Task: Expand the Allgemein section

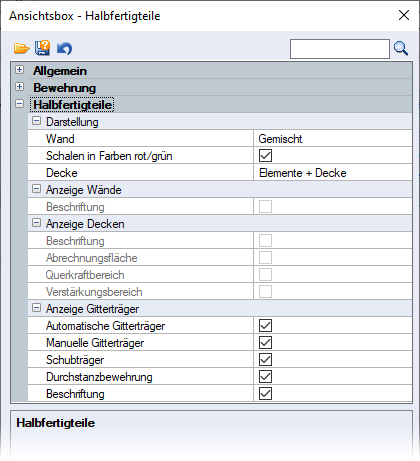Action: [20, 70]
